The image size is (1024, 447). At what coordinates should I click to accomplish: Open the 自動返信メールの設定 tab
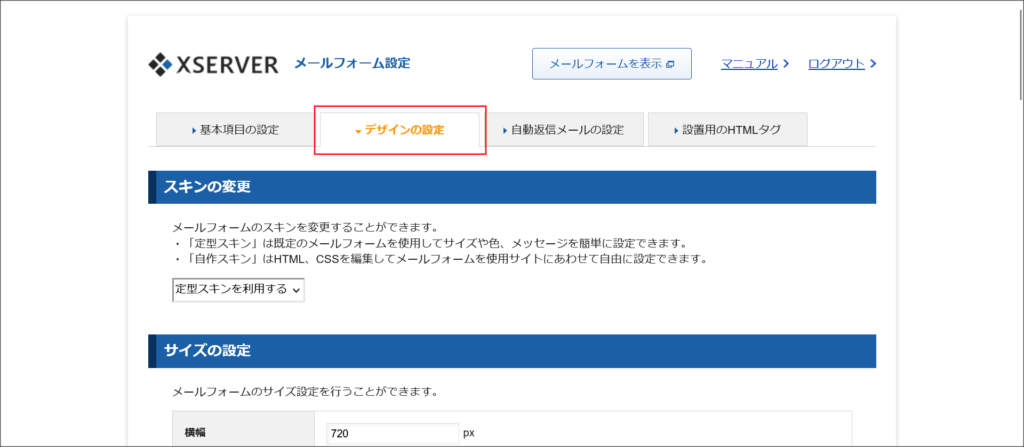[564, 129]
